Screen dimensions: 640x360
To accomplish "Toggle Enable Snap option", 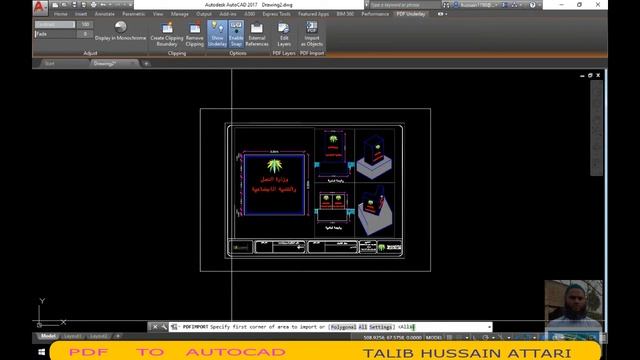I will point(236,34).
